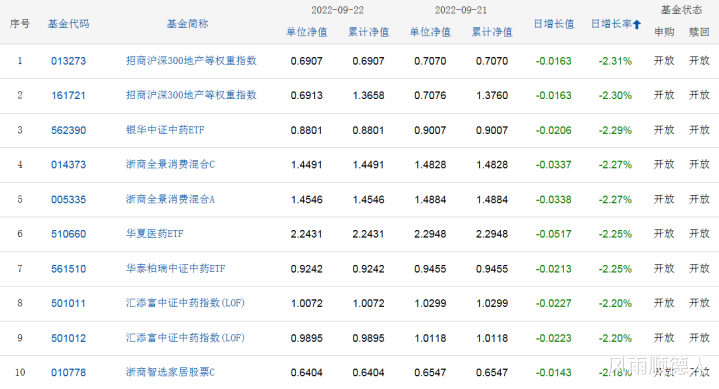
Task: Click 申购 status 开放 for fund 562390
Action: coord(664,130)
